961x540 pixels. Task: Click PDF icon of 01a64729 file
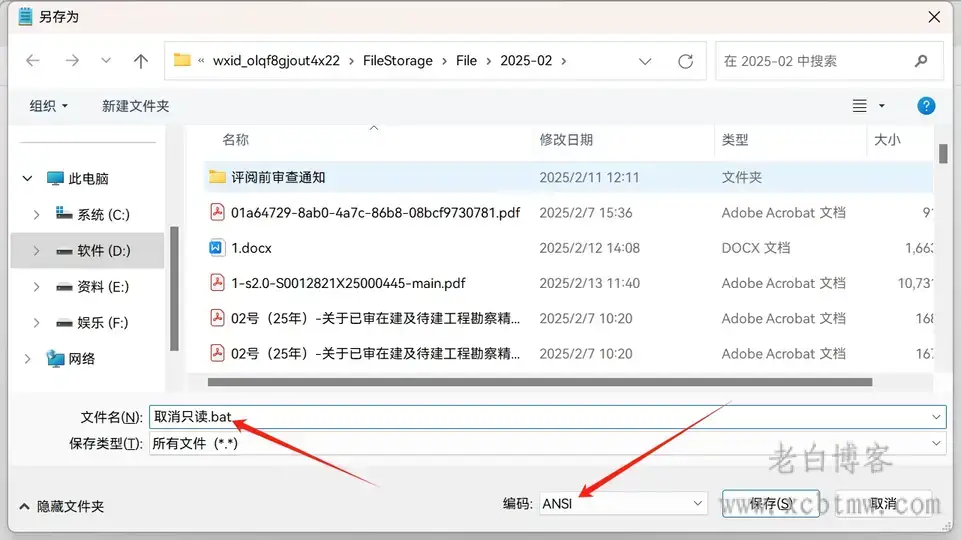click(217, 212)
